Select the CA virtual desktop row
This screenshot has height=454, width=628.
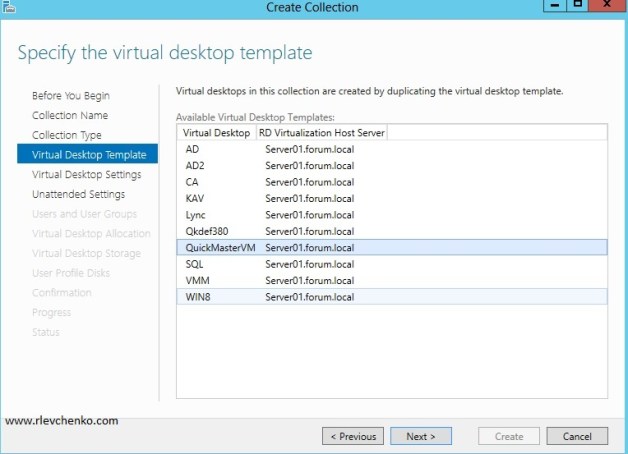coord(392,182)
